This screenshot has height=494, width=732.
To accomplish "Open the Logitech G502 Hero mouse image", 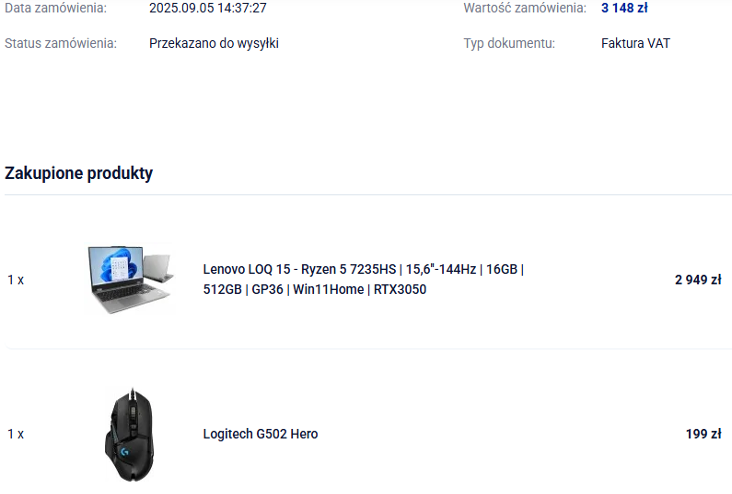I will tap(129, 434).
